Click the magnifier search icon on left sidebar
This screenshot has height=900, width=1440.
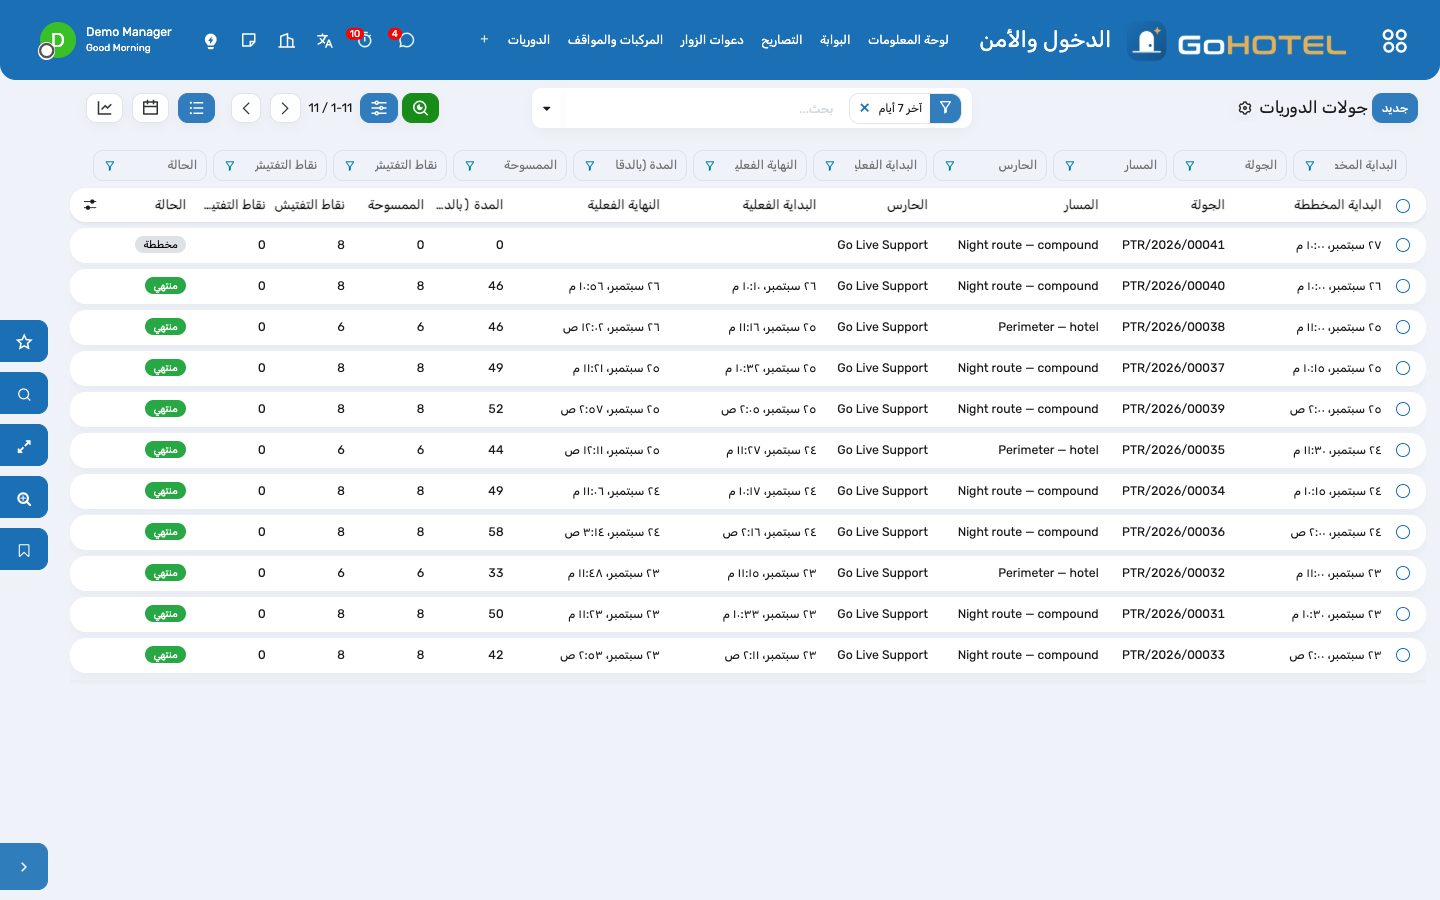click(24, 394)
